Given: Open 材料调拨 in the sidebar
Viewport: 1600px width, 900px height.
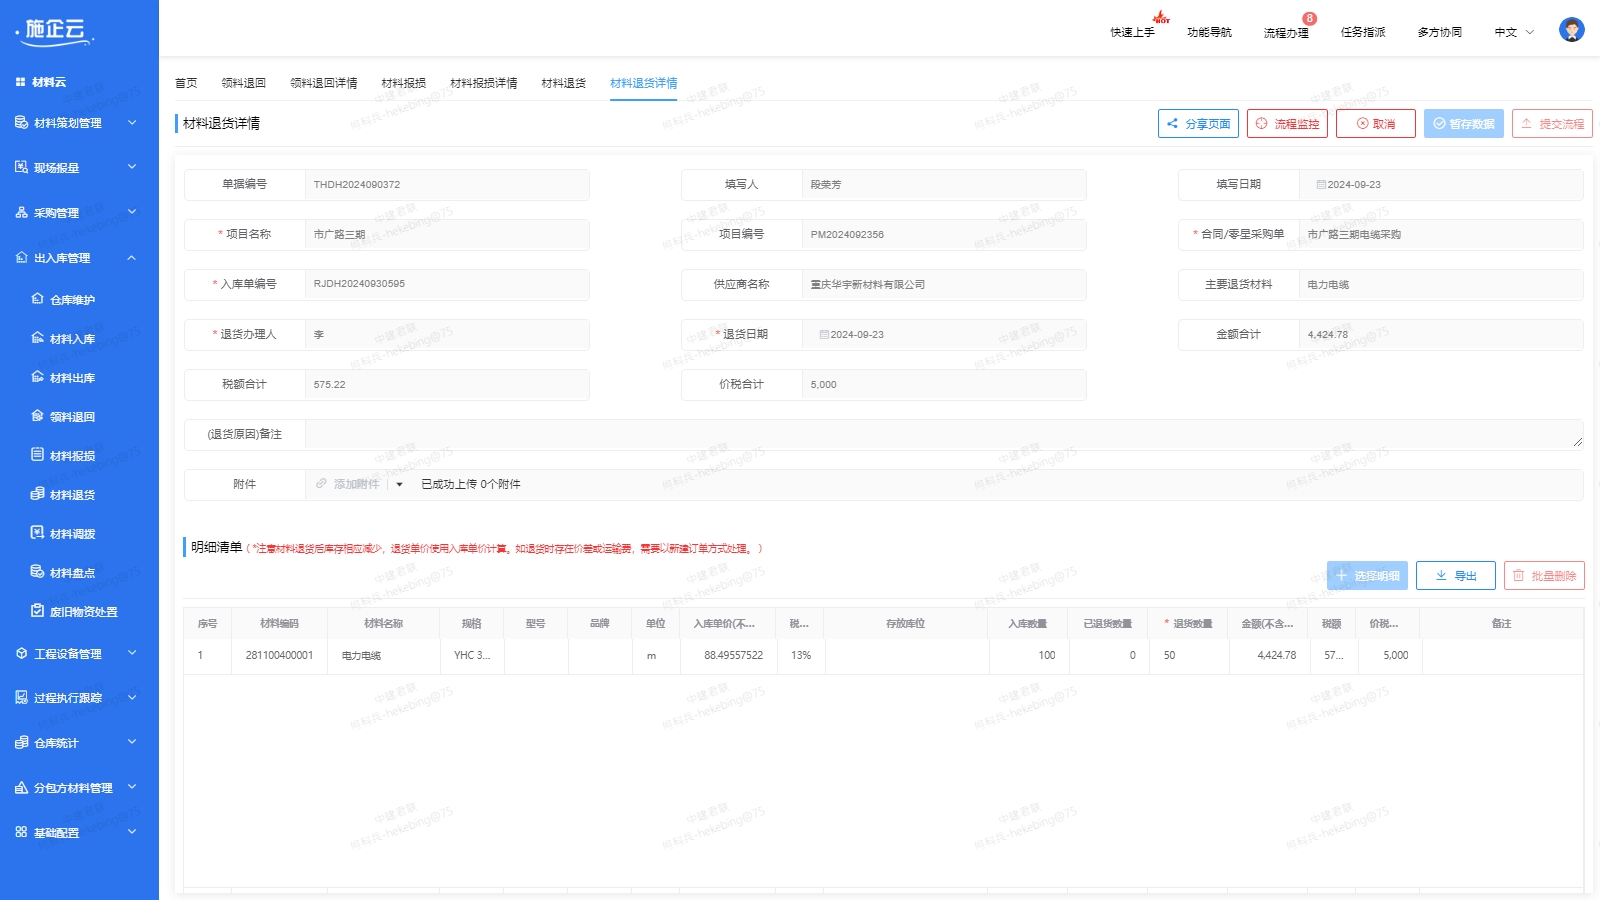Looking at the screenshot, I should [x=72, y=534].
